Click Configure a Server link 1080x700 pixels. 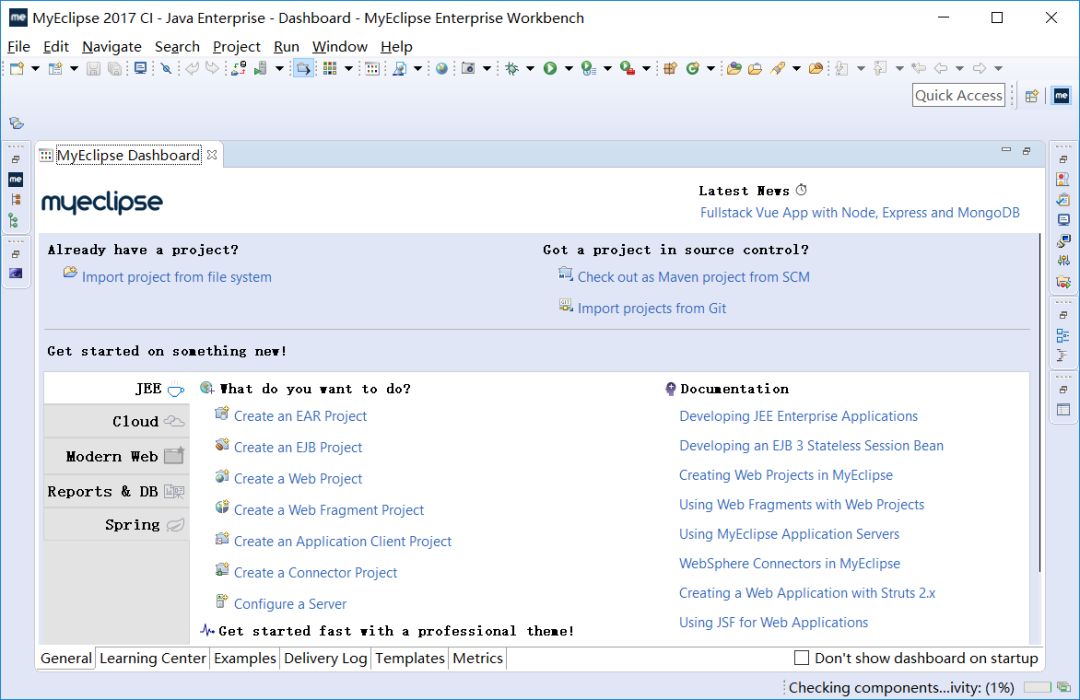click(290, 604)
